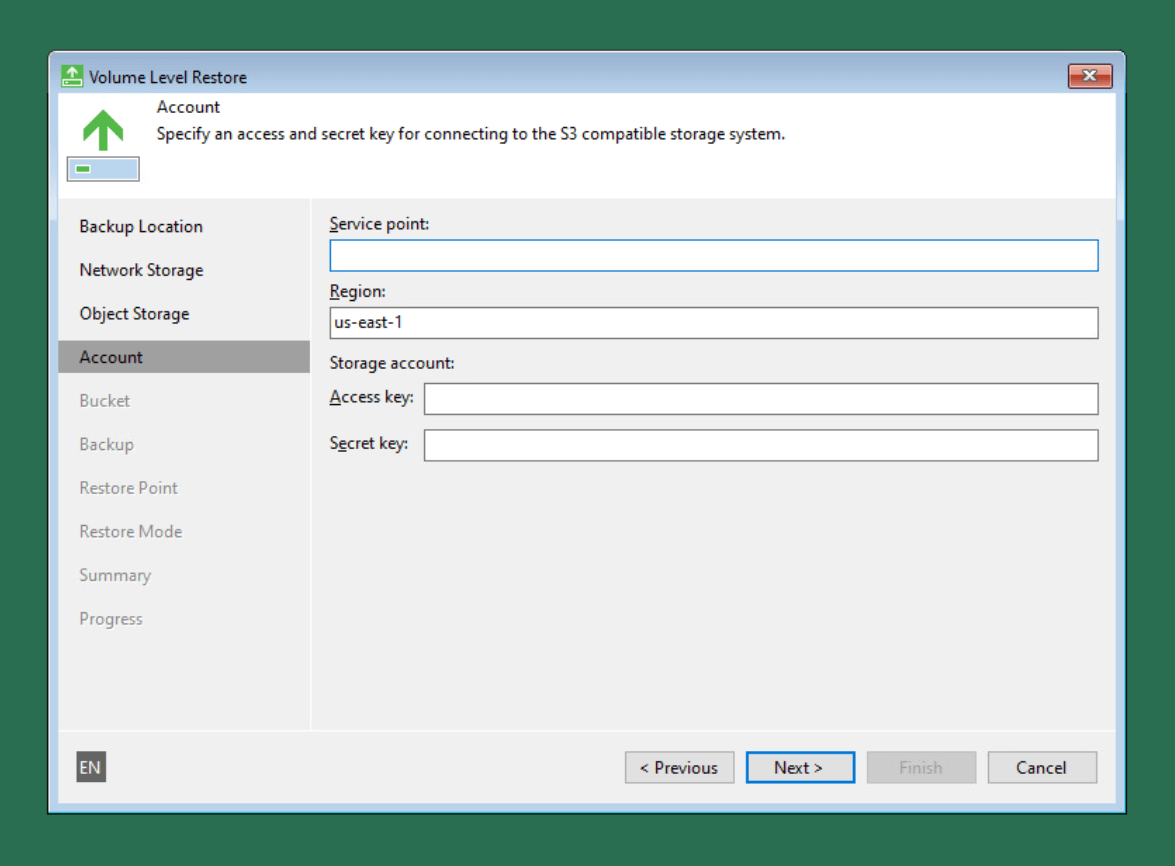
Task: Select the Account step in sidebar
Action: pyautogui.click(x=111, y=357)
